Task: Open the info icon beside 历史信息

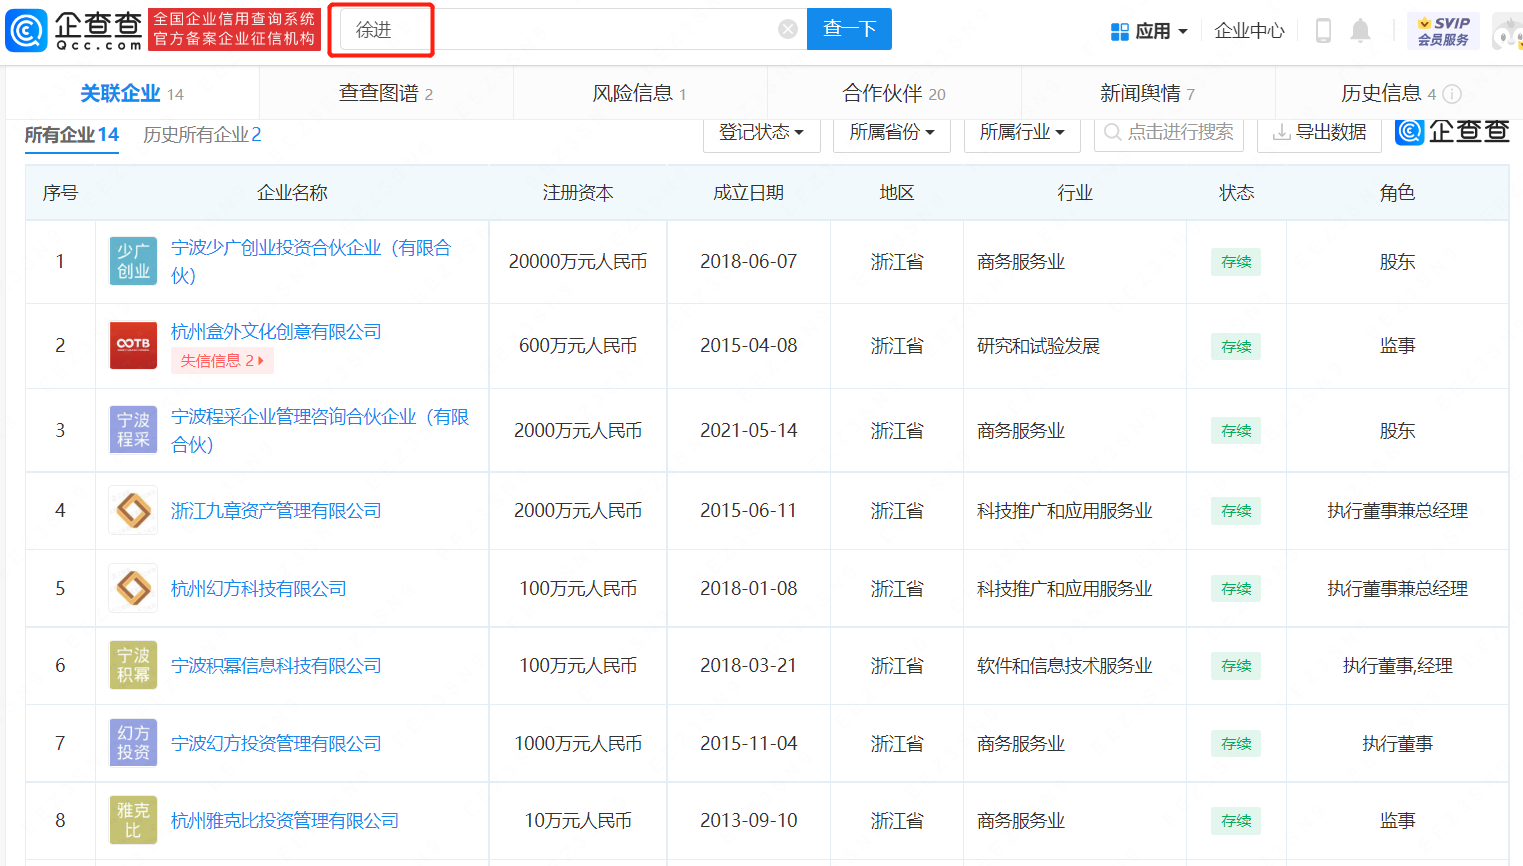Action: (x=1452, y=94)
